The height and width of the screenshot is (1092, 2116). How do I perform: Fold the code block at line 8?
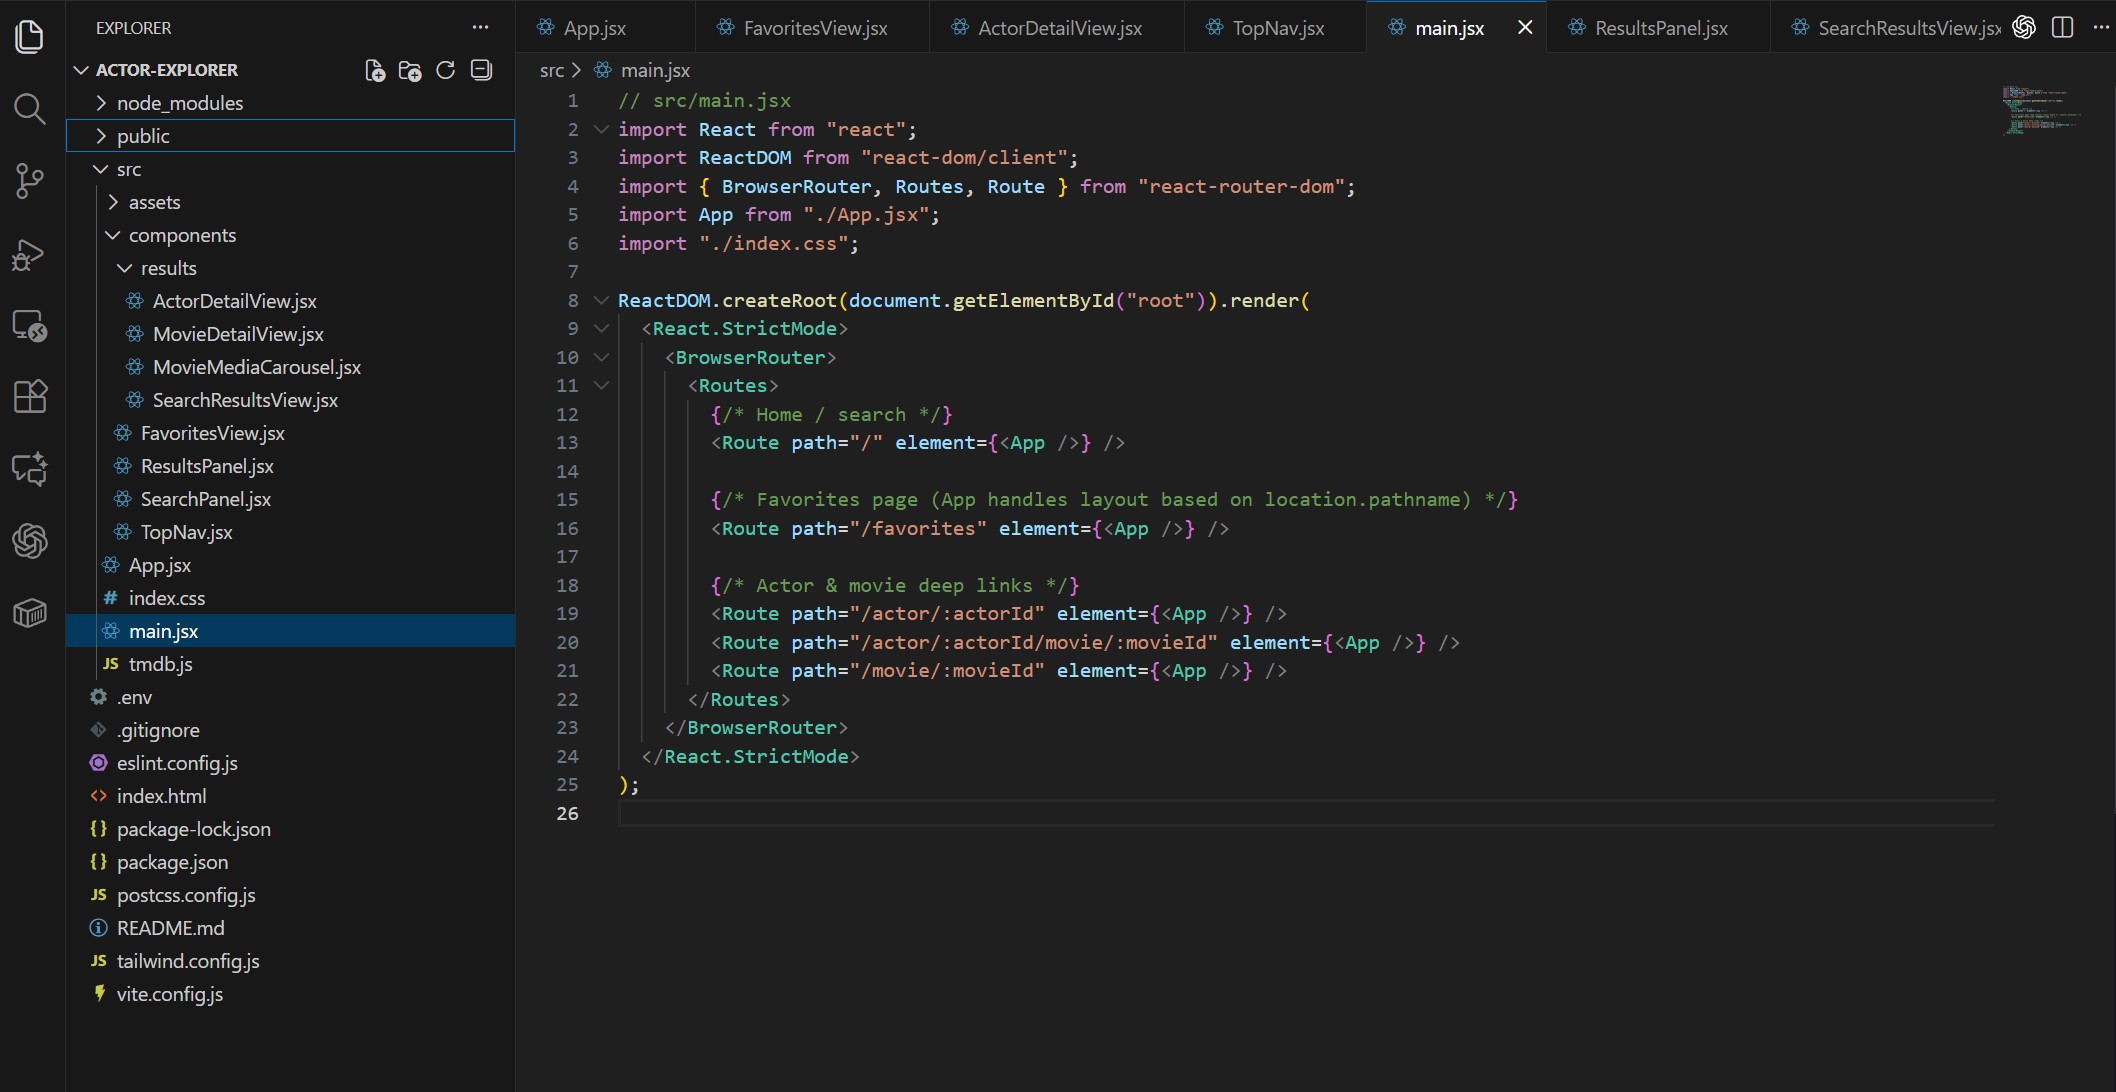[x=601, y=300]
